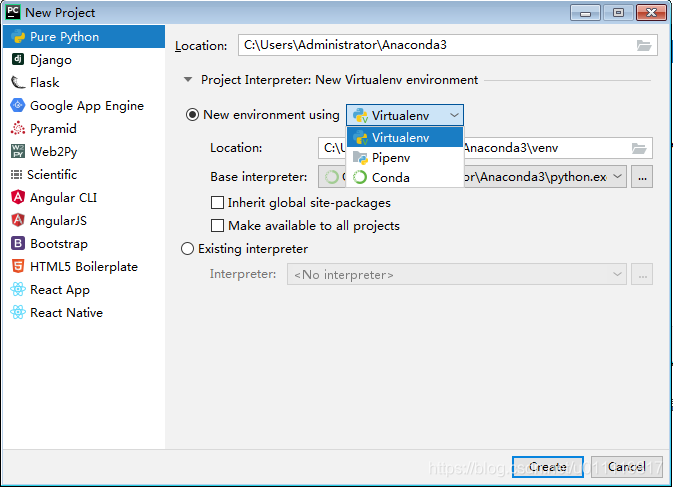Select Pyramid project type label
This screenshot has width=673, height=487.
click(x=53, y=129)
